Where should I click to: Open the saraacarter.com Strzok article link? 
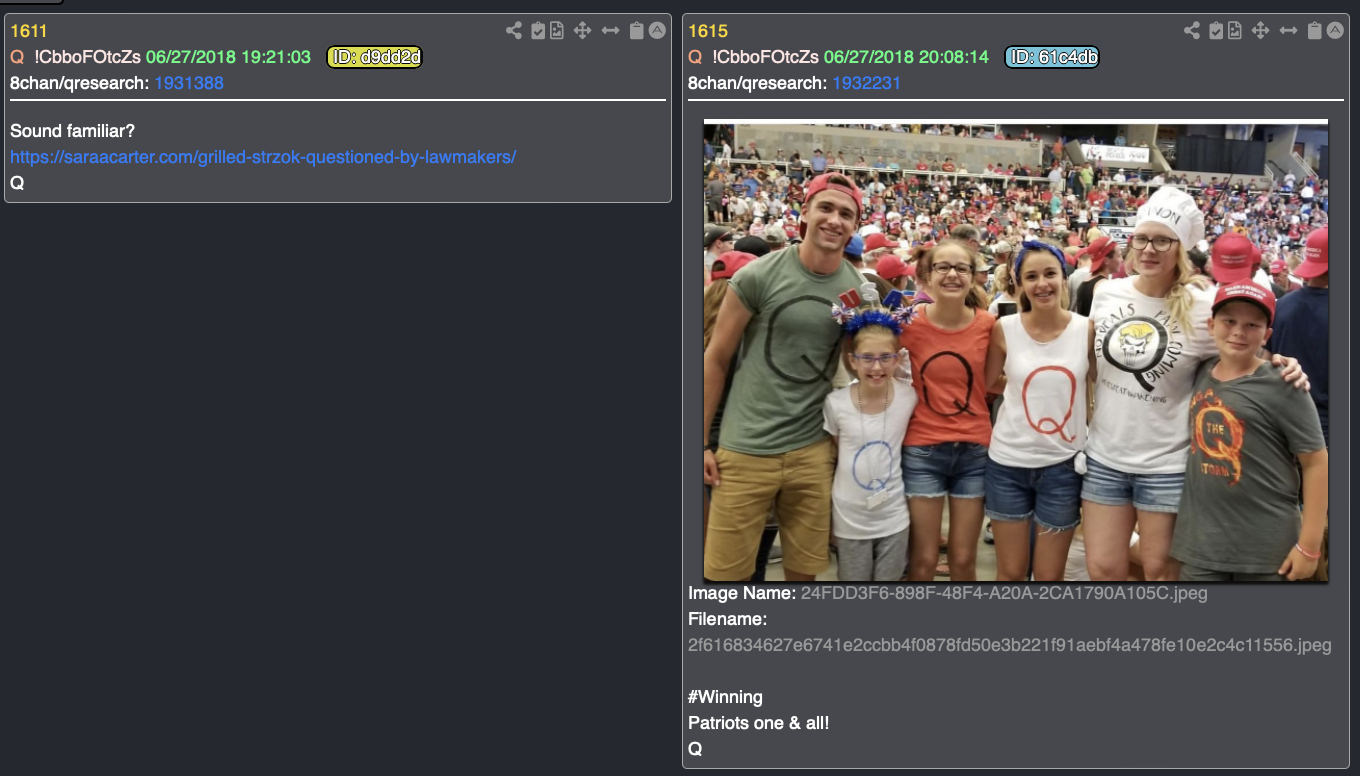point(263,157)
